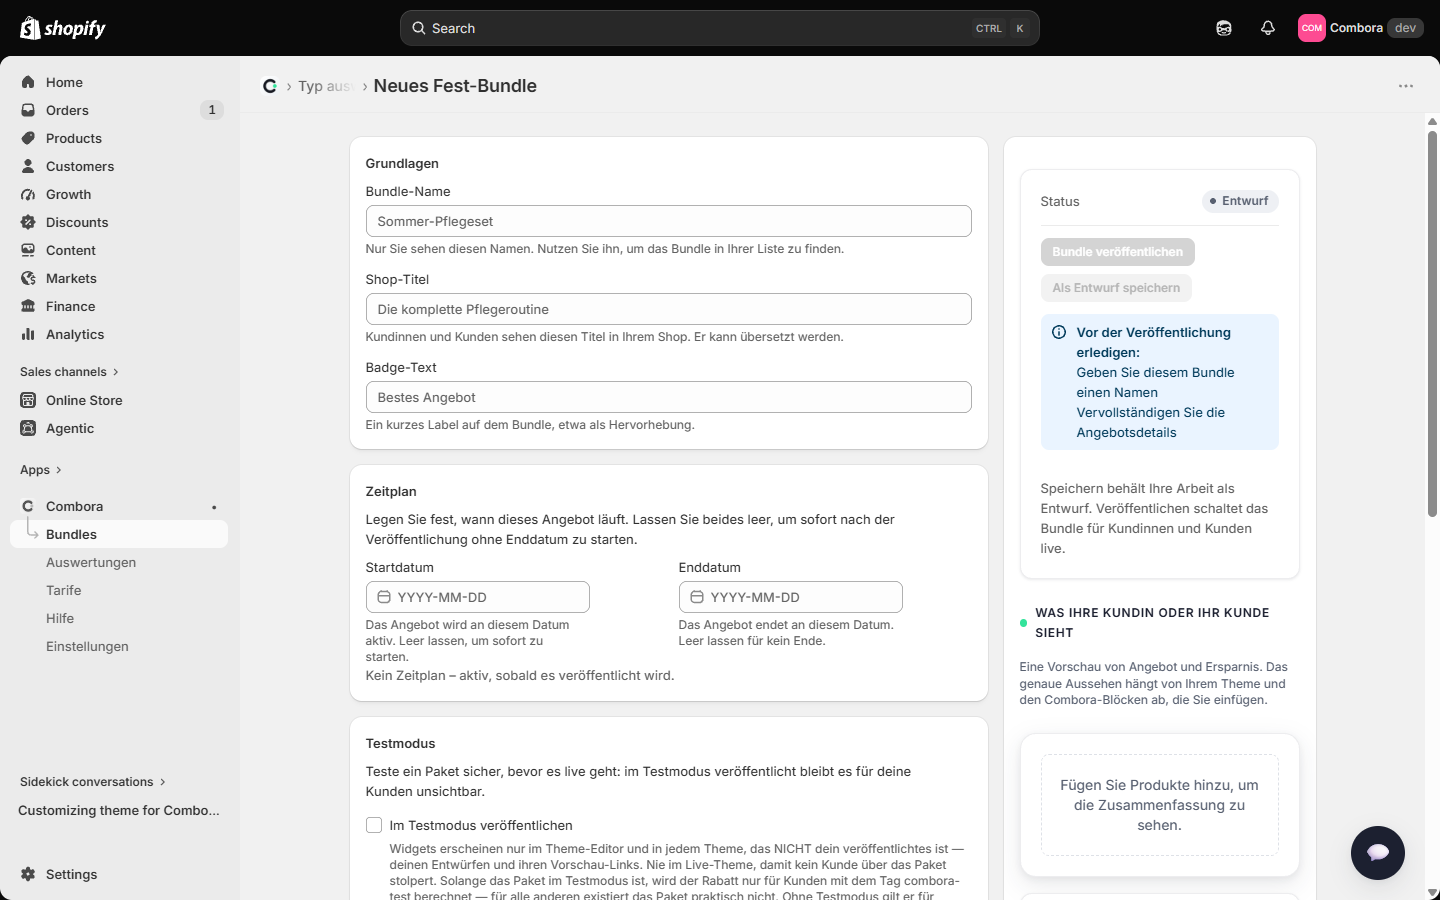Screen dimensions: 1440x900
Task: Click the Shopify logo
Action: click(x=63, y=28)
